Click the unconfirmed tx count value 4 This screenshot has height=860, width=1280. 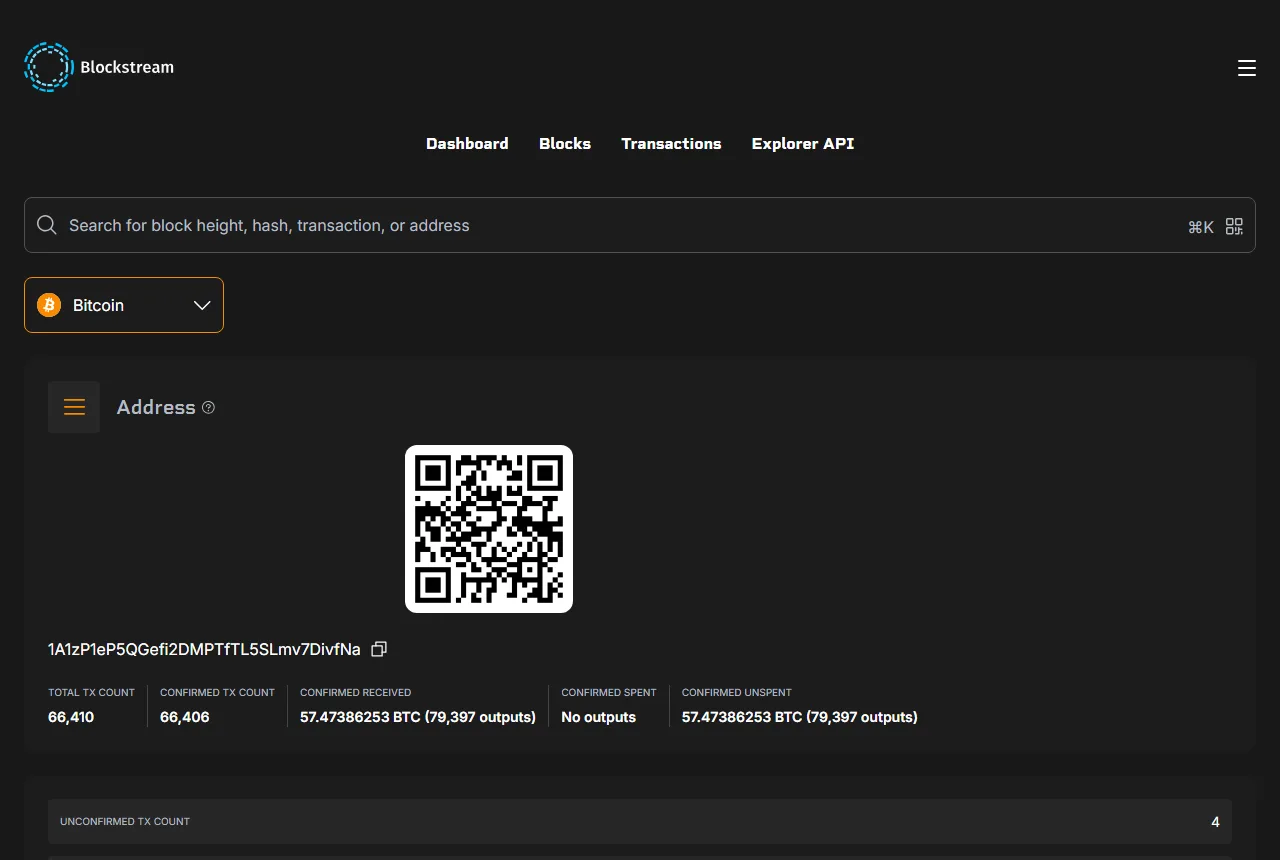click(x=1216, y=822)
